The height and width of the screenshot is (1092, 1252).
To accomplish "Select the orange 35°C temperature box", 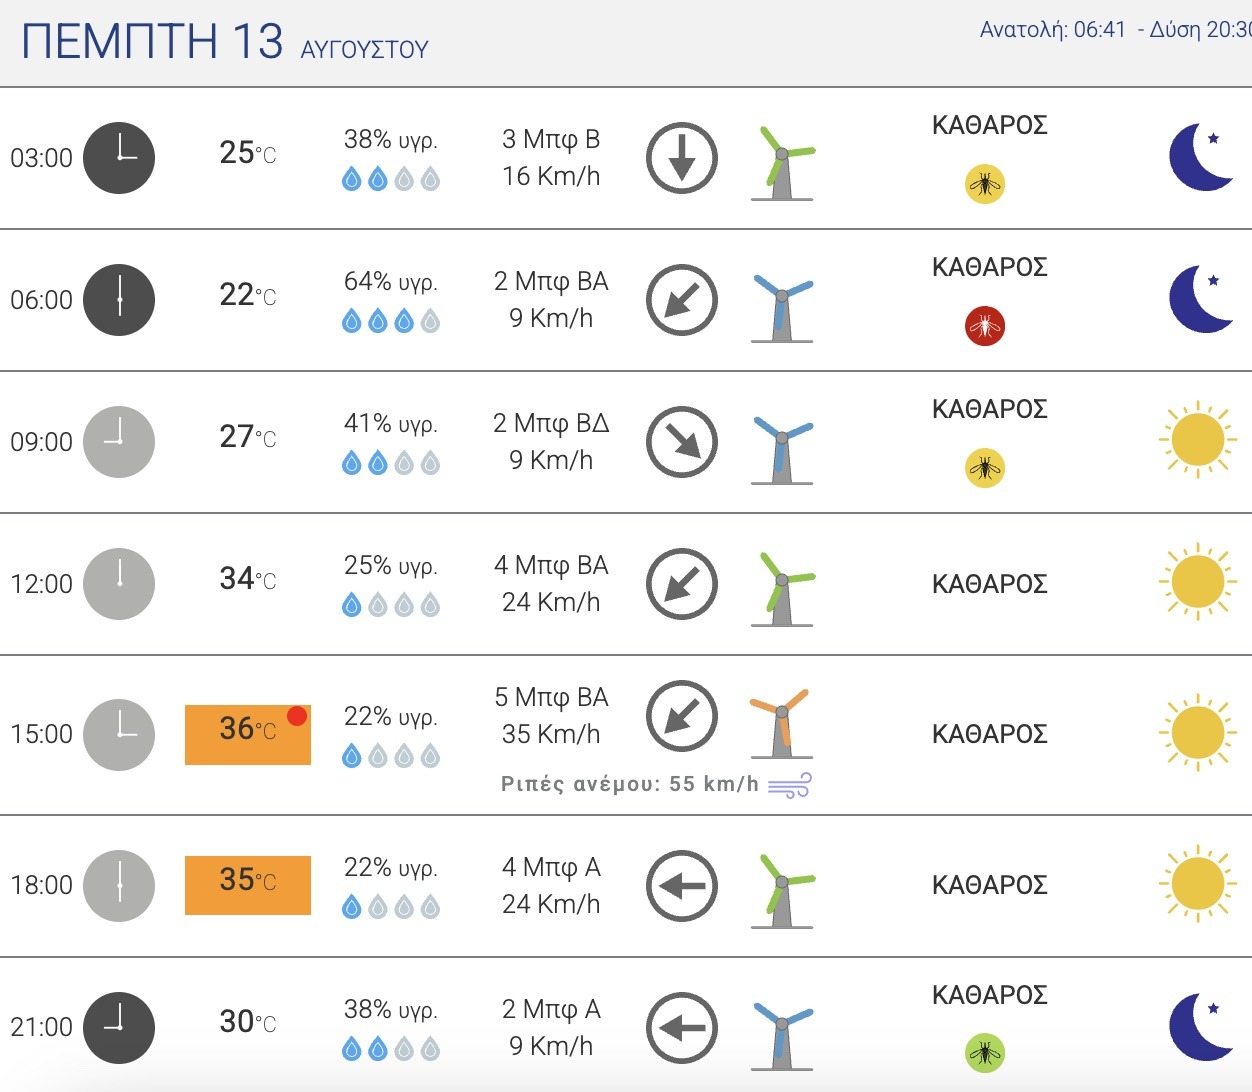I will pyautogui.click(x=248, y=885).
